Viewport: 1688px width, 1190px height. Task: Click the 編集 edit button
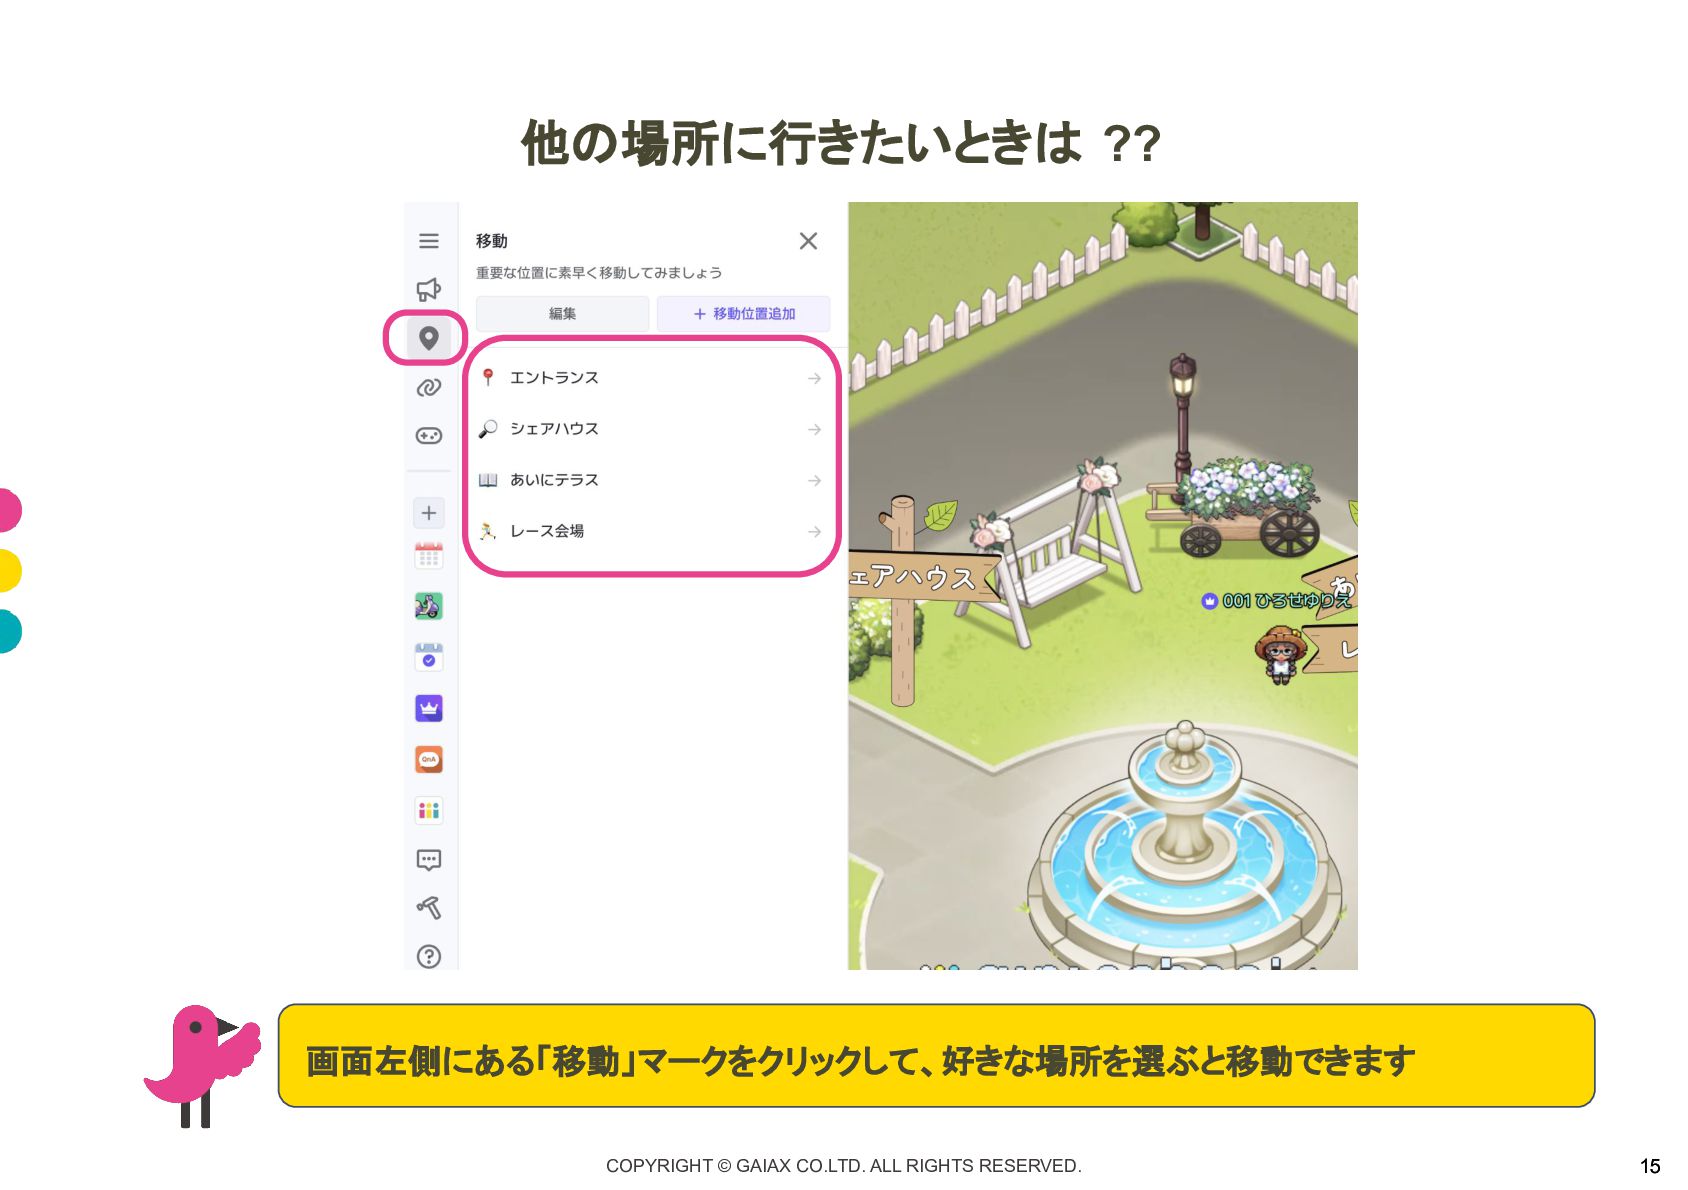tap(562, 313)
